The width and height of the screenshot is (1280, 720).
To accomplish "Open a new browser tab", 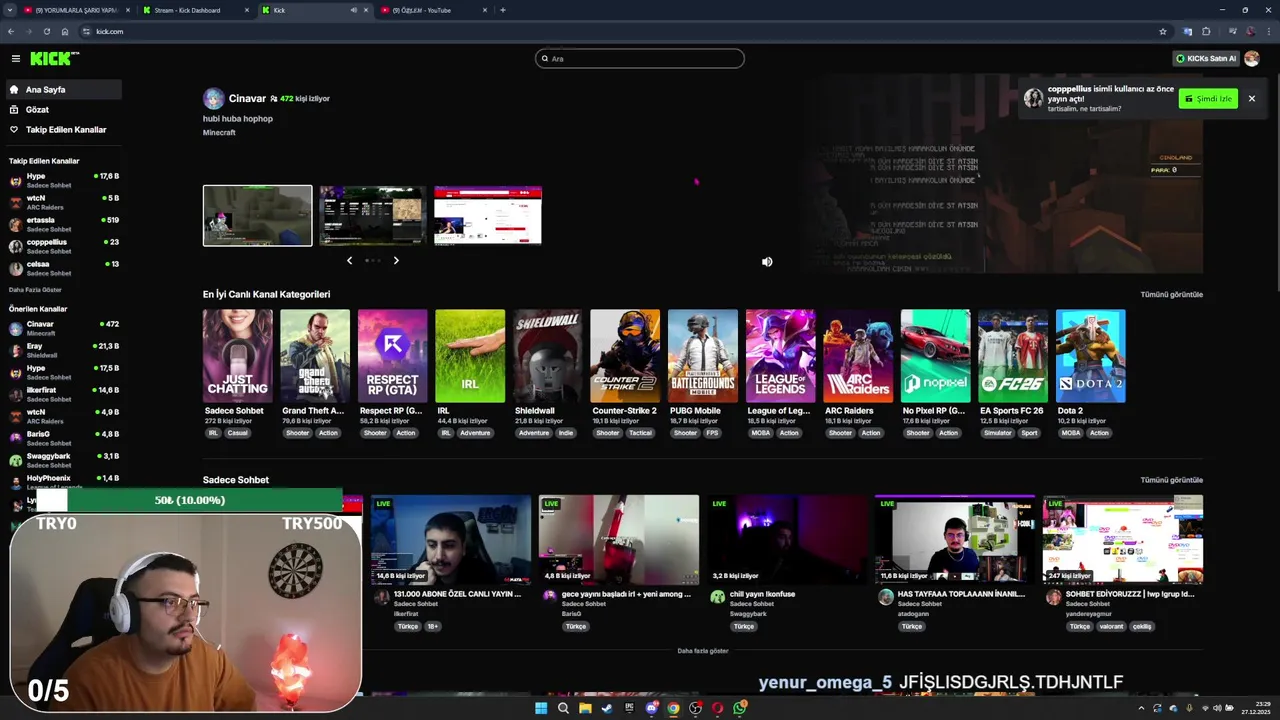I will [502, 10].
